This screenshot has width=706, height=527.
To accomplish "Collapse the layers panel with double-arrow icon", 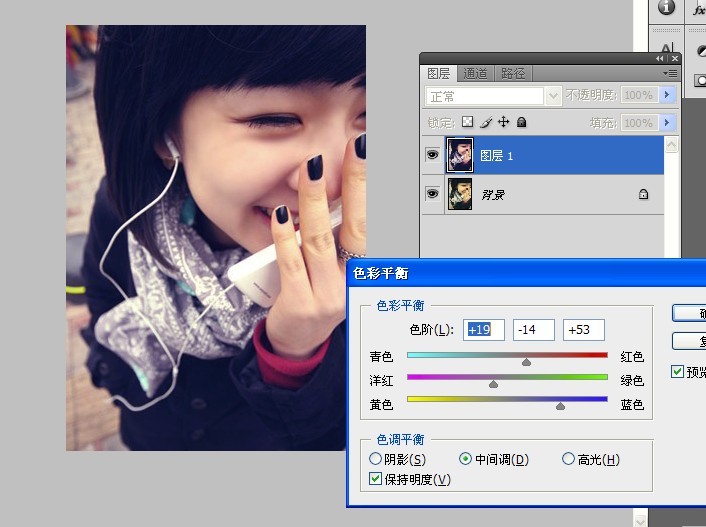I will tap(659, 59).
